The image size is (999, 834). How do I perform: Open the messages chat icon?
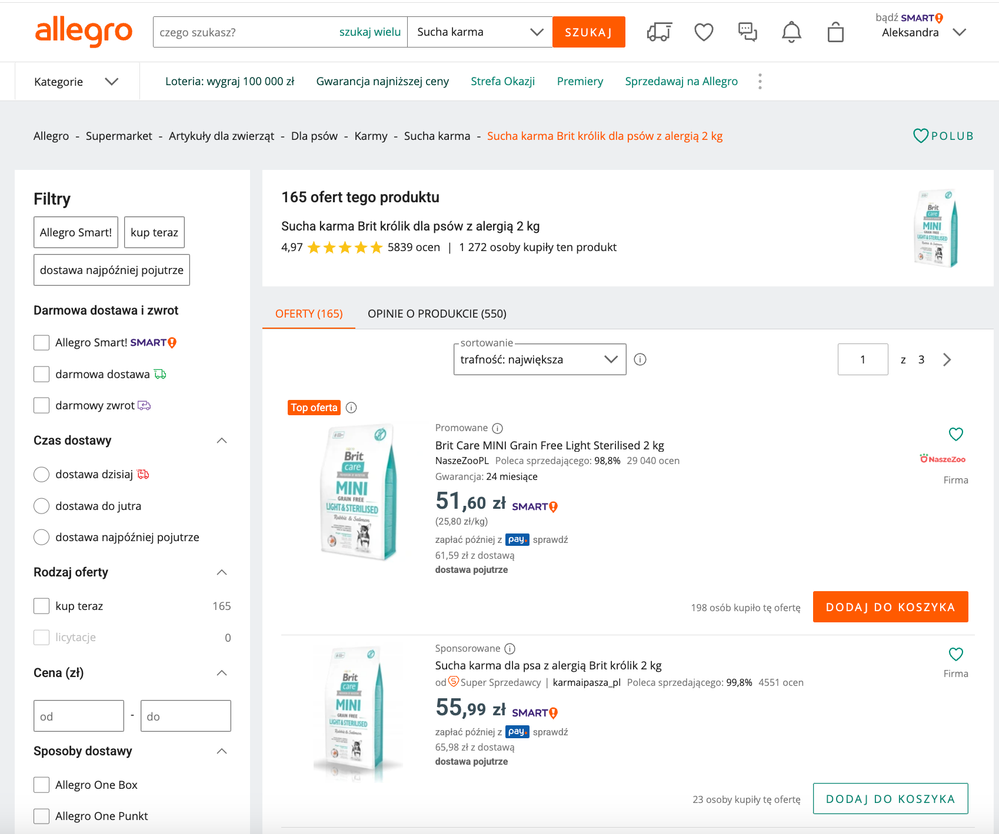(748, 32)
